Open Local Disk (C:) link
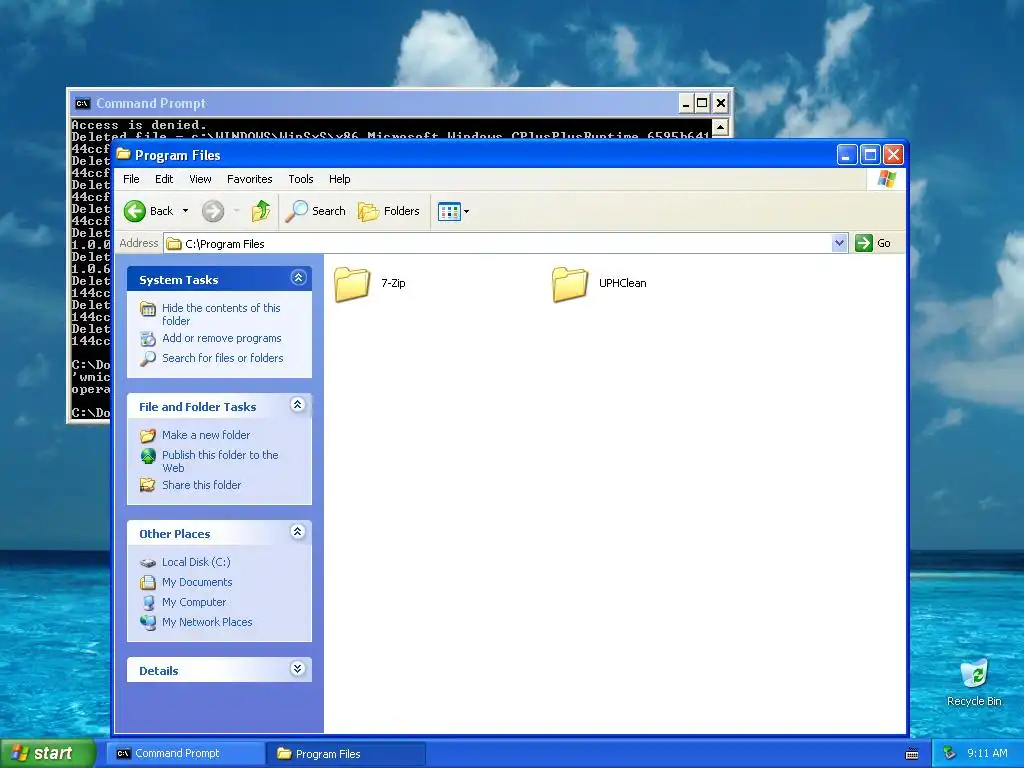 click(x=196, y=562)
